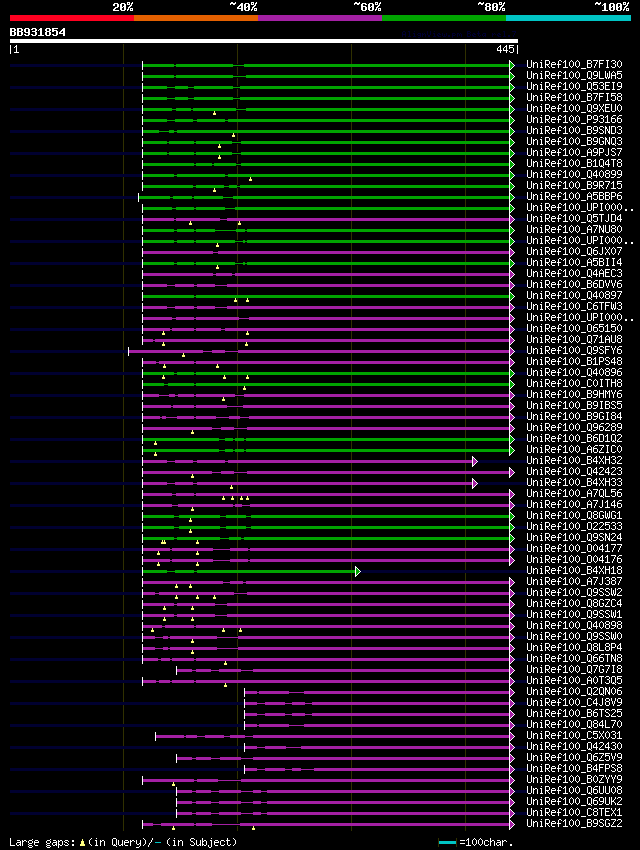Click the query end position 445
This screenshot has width=640, height=850.
pyautogui.click(x=505, y=49)
